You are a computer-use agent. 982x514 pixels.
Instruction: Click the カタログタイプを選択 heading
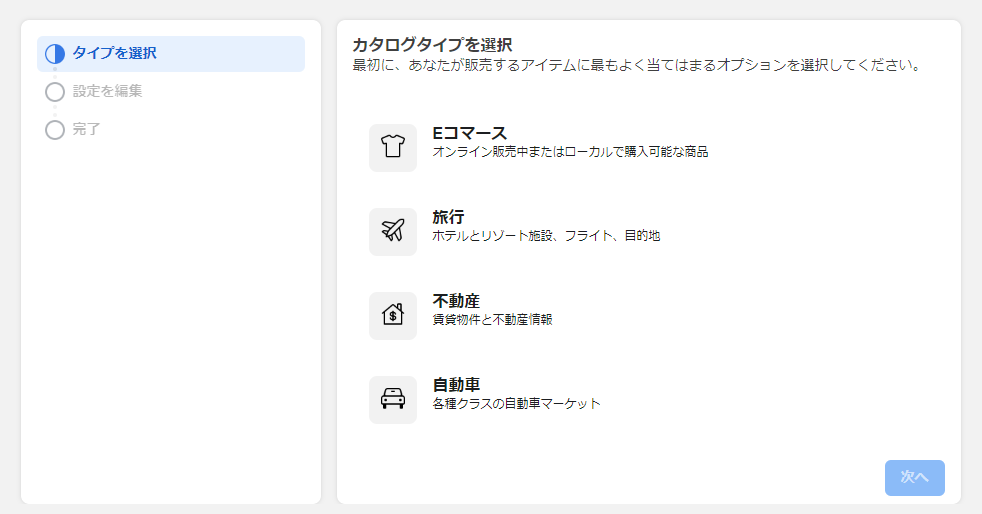tap(432, 45)
